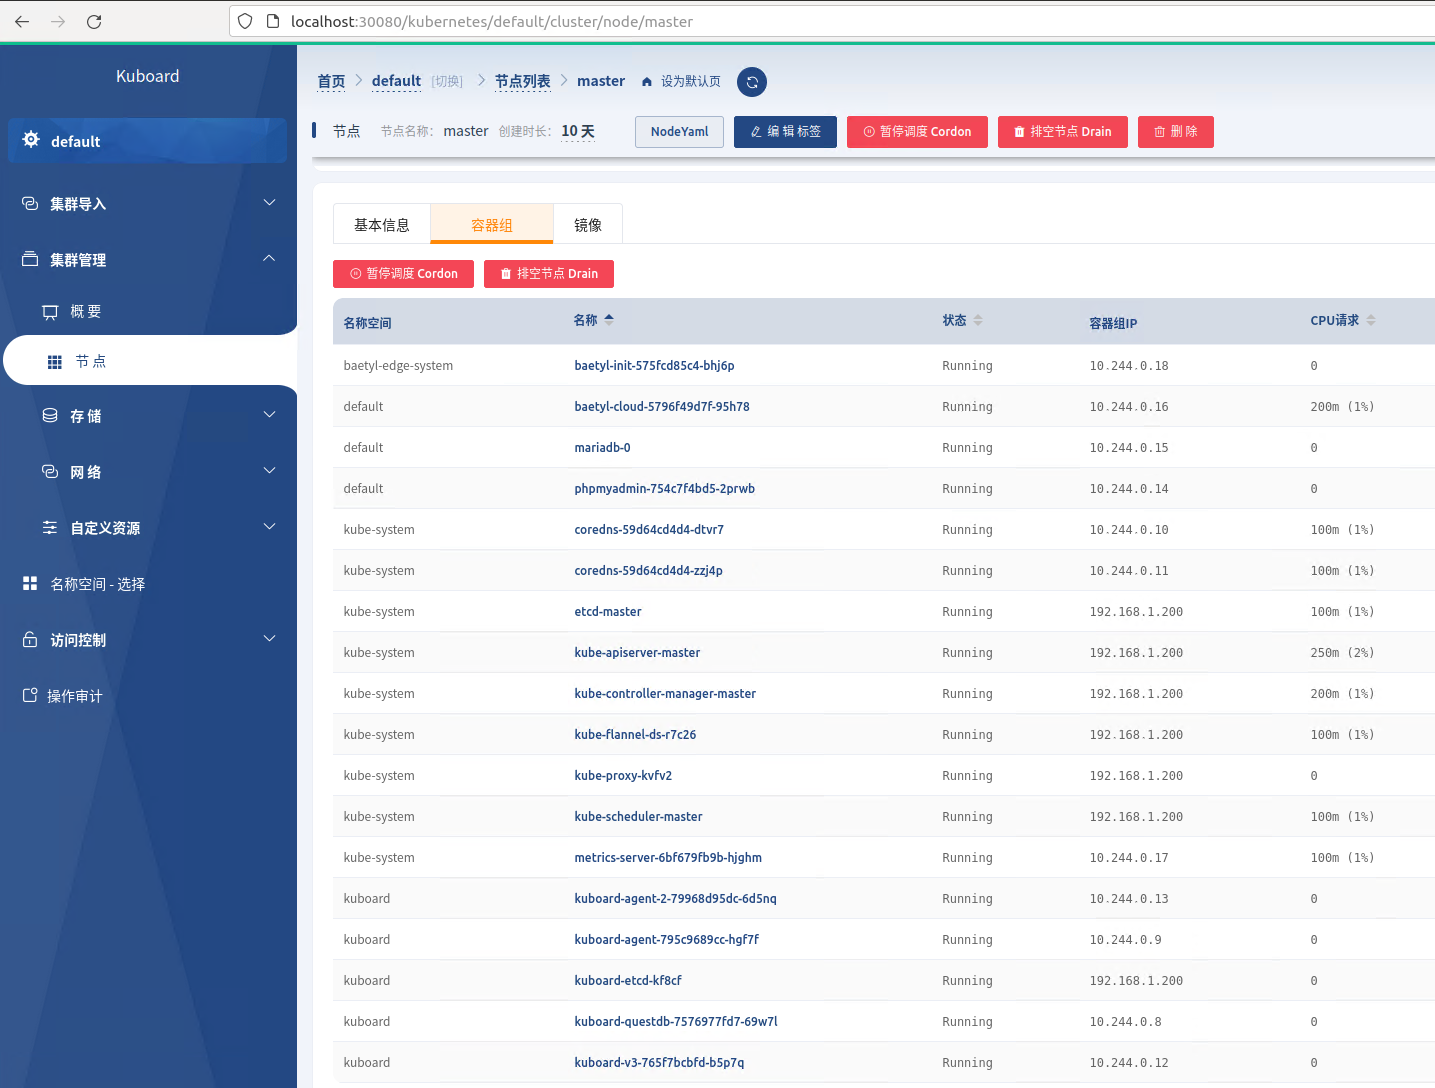The height and width of the screenshot is (1088, 1435).
Task: Click the 名称空间-选择 grid icon
Action: 30,583
